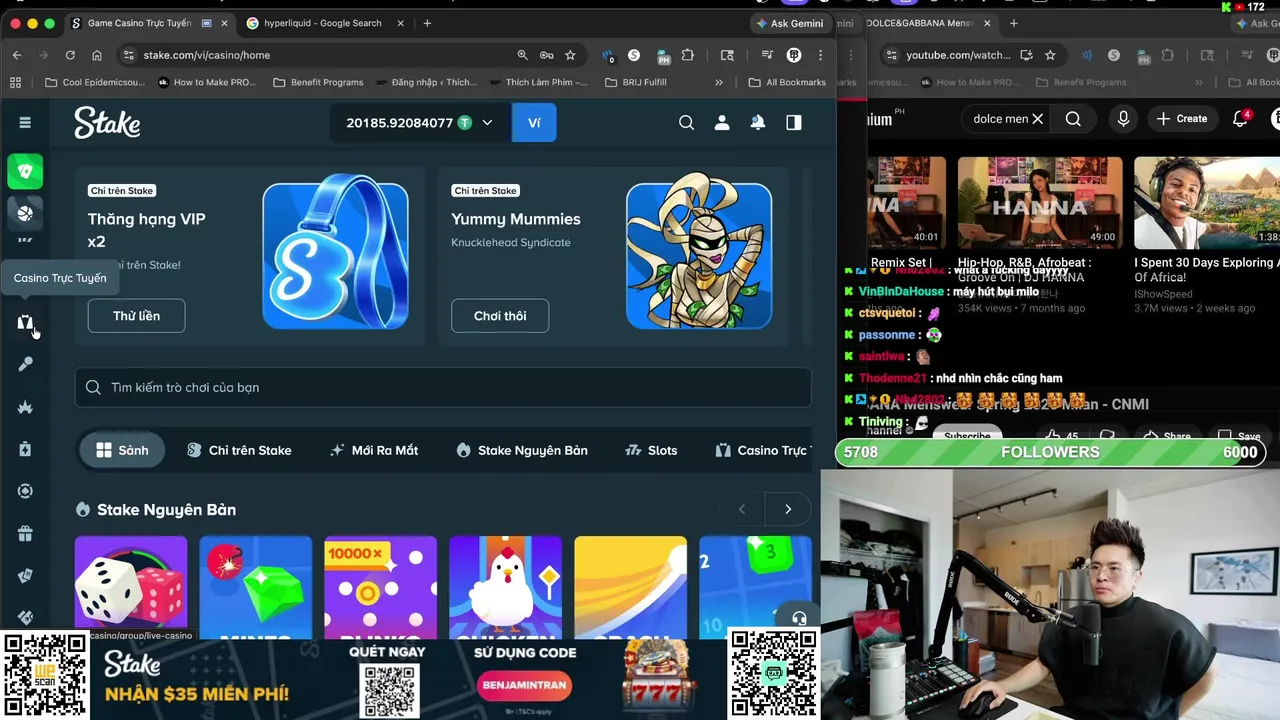This screenshot has width=1280, height=720.
Task: Bookmark this page with the star icon
Action: click(x=570, y=55)
